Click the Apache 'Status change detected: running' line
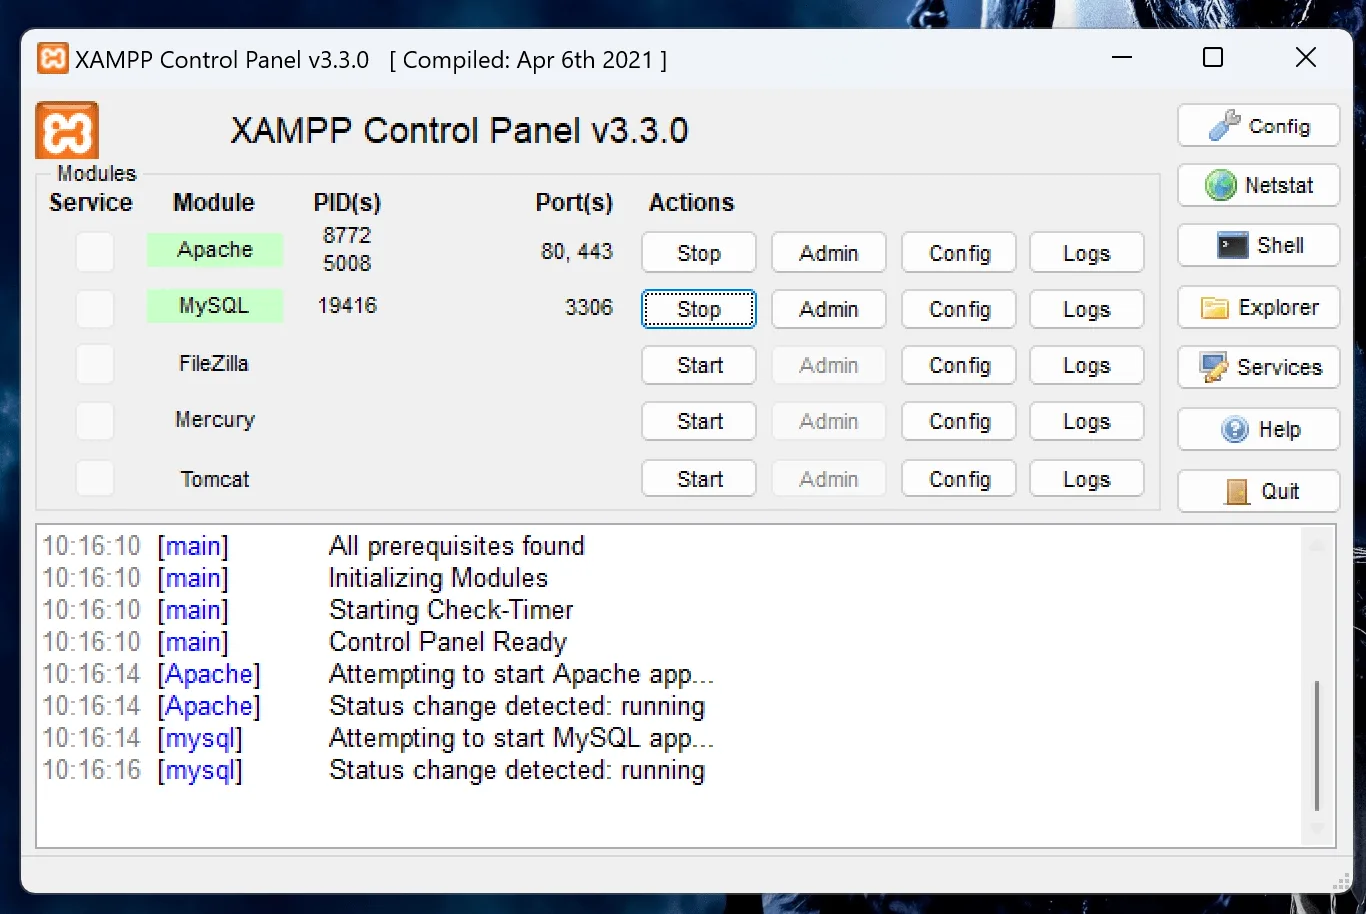Viewport: 1366px width, 914px height. 517,706
